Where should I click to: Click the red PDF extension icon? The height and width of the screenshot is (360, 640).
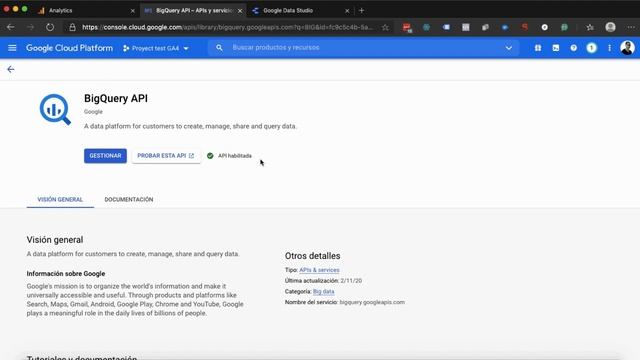[407, 27]
